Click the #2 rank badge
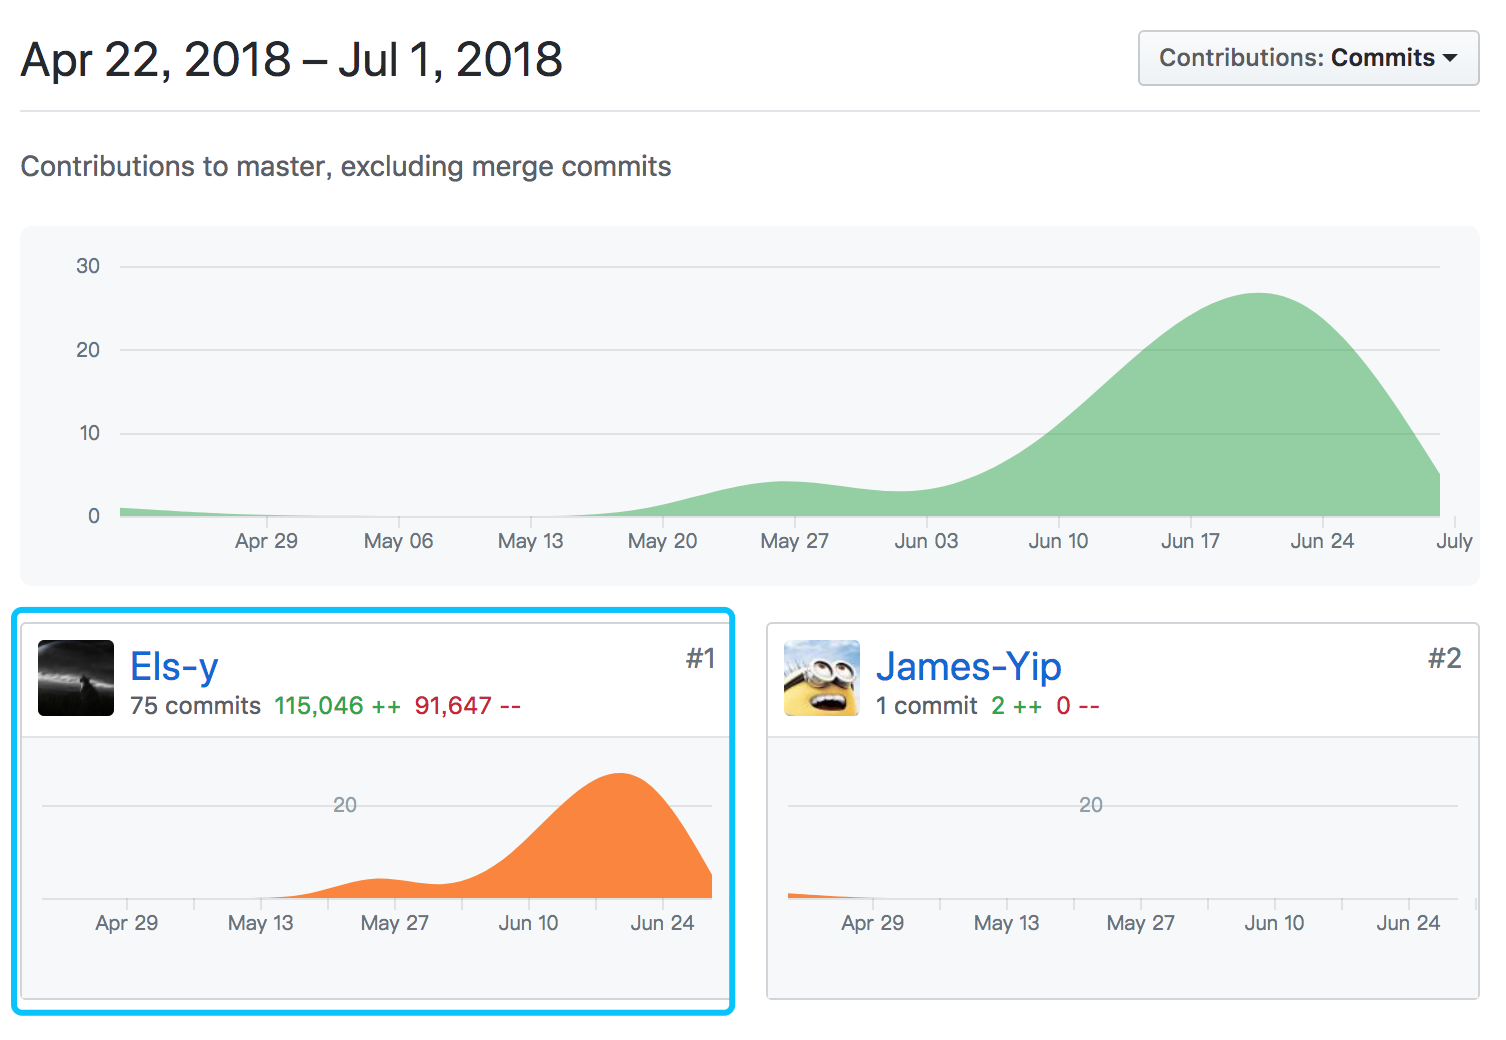Viewport: 1506px width, 1040px height. coord(1444,658)
